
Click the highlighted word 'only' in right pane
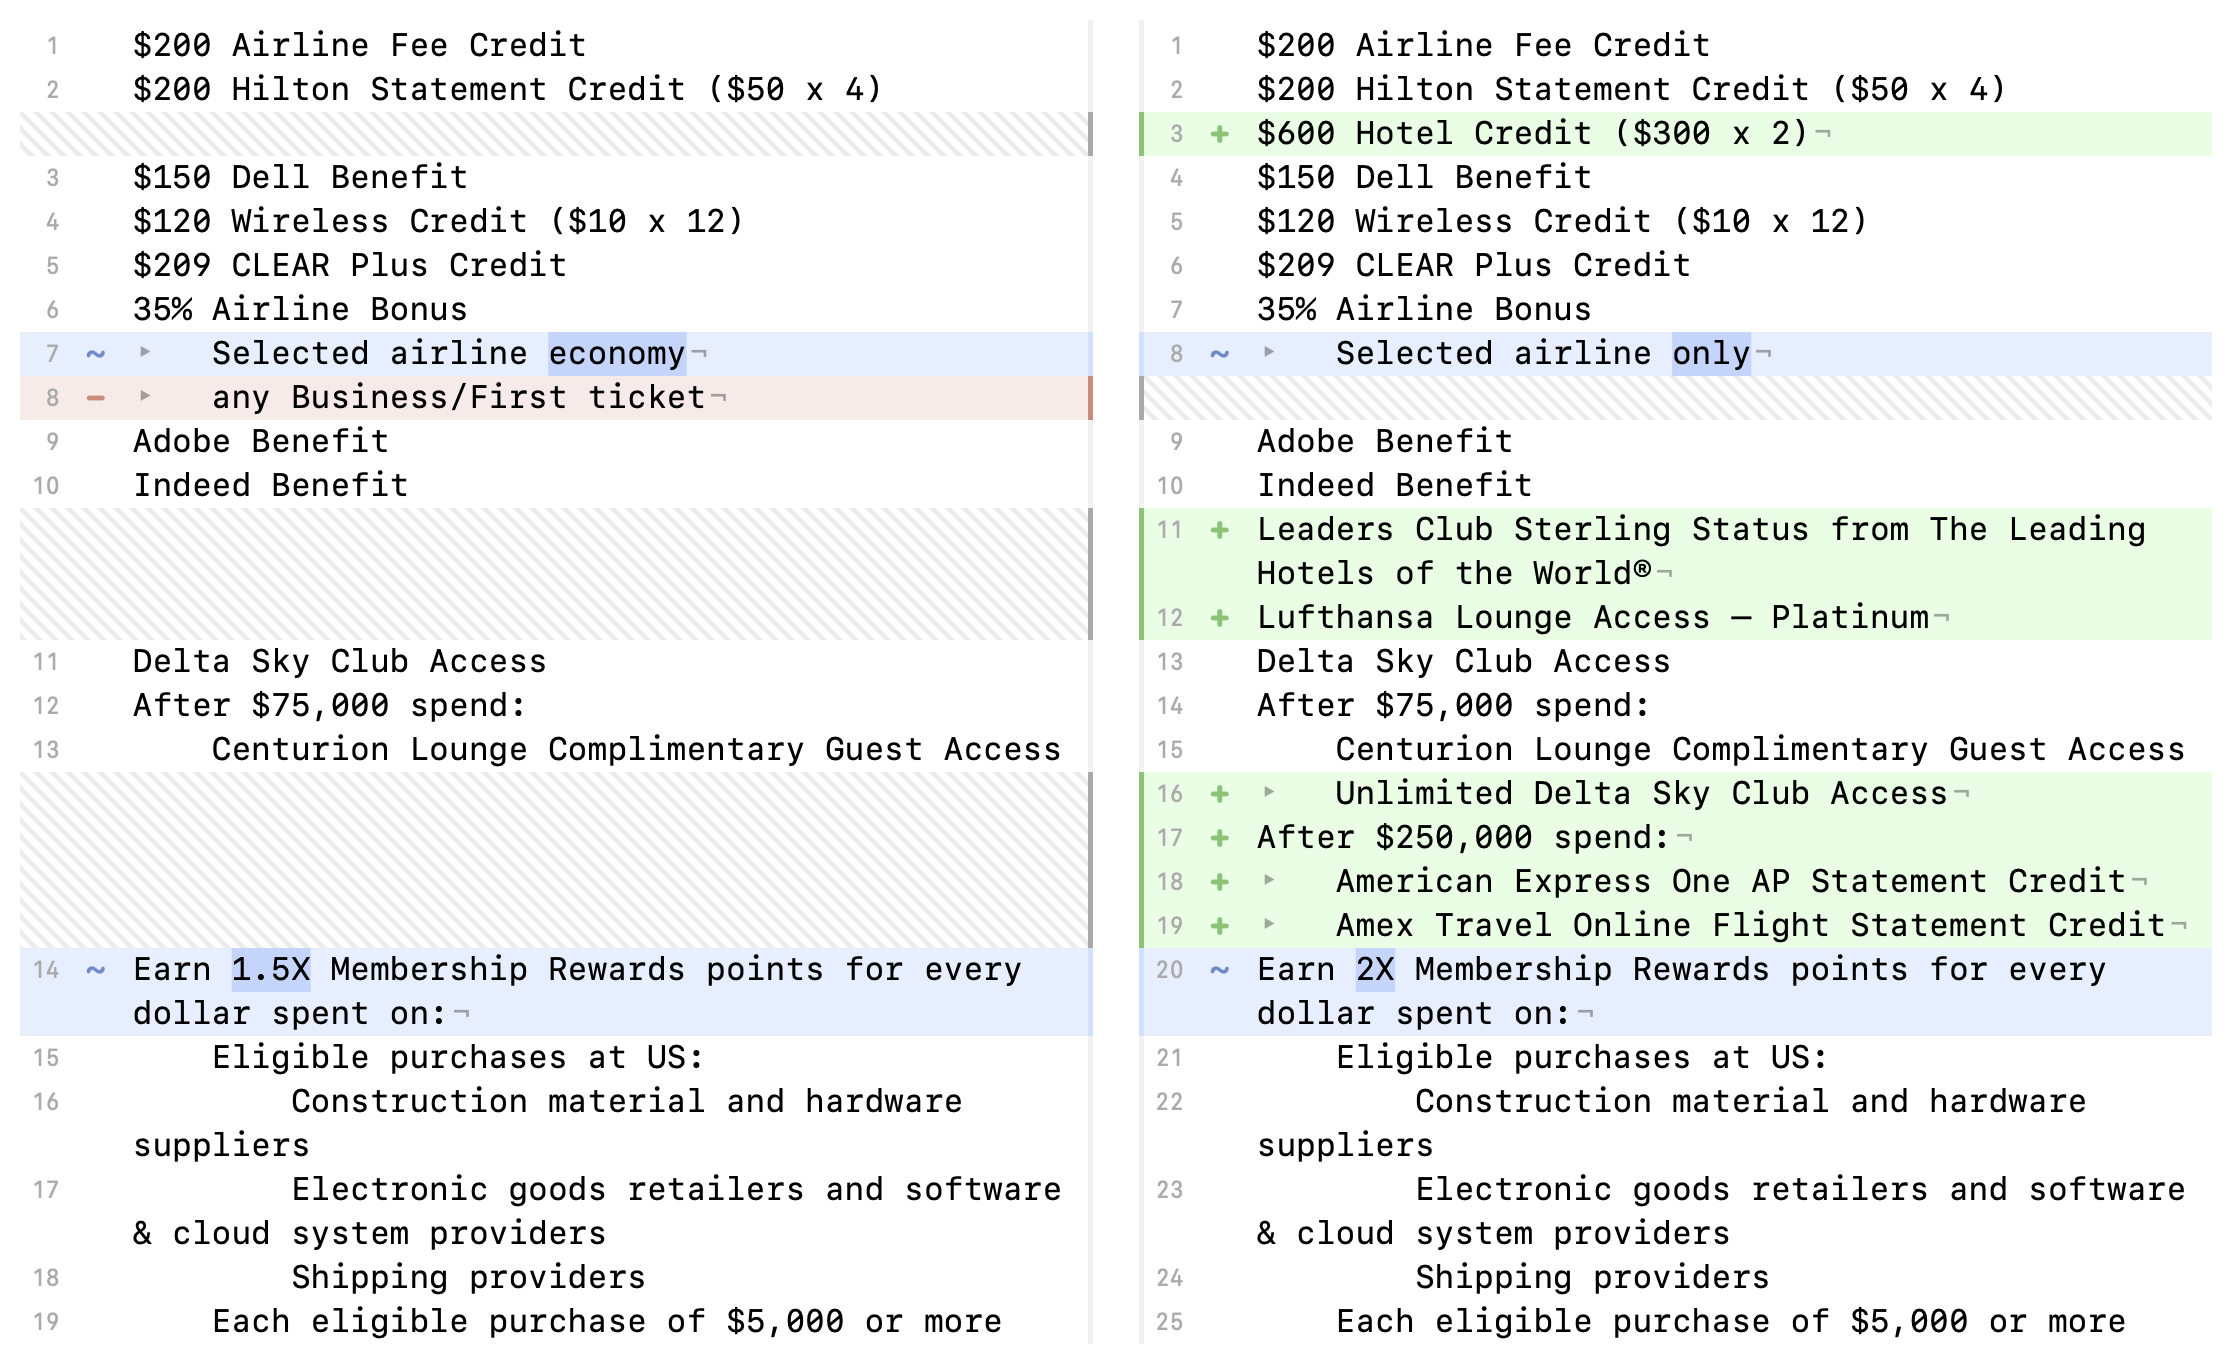pos(1710,354)
